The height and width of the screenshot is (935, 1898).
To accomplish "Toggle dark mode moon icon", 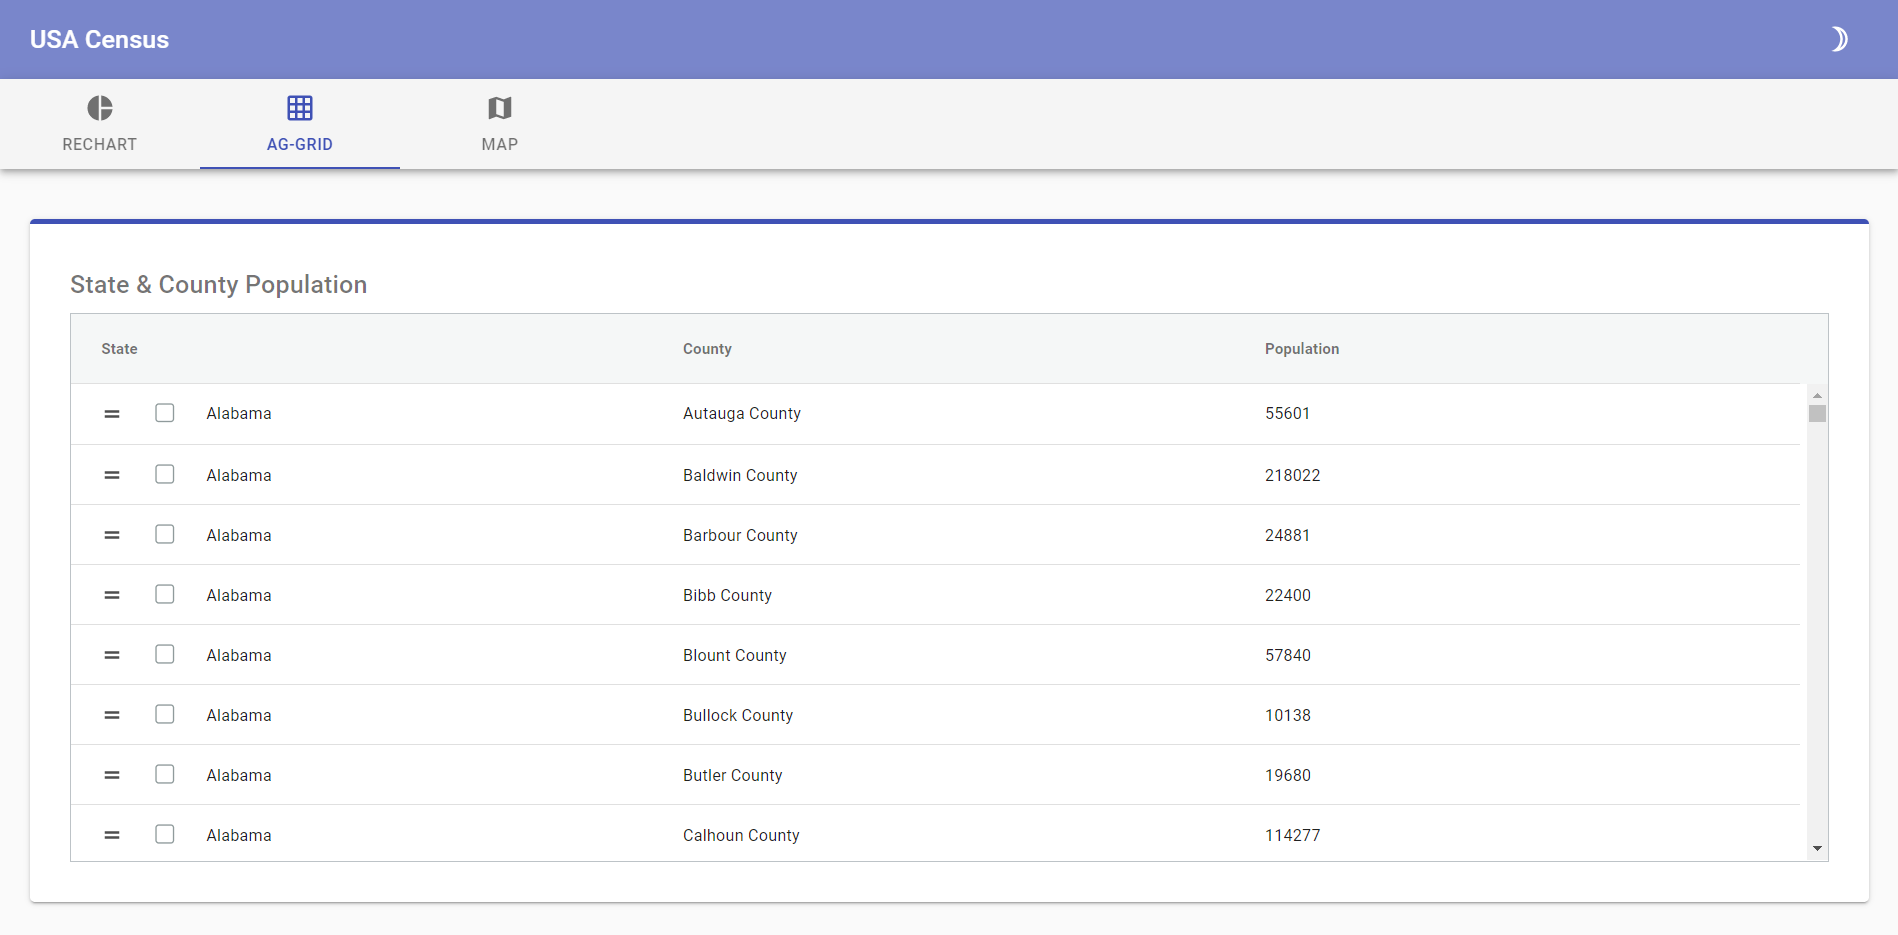I will coord(1838,39).
